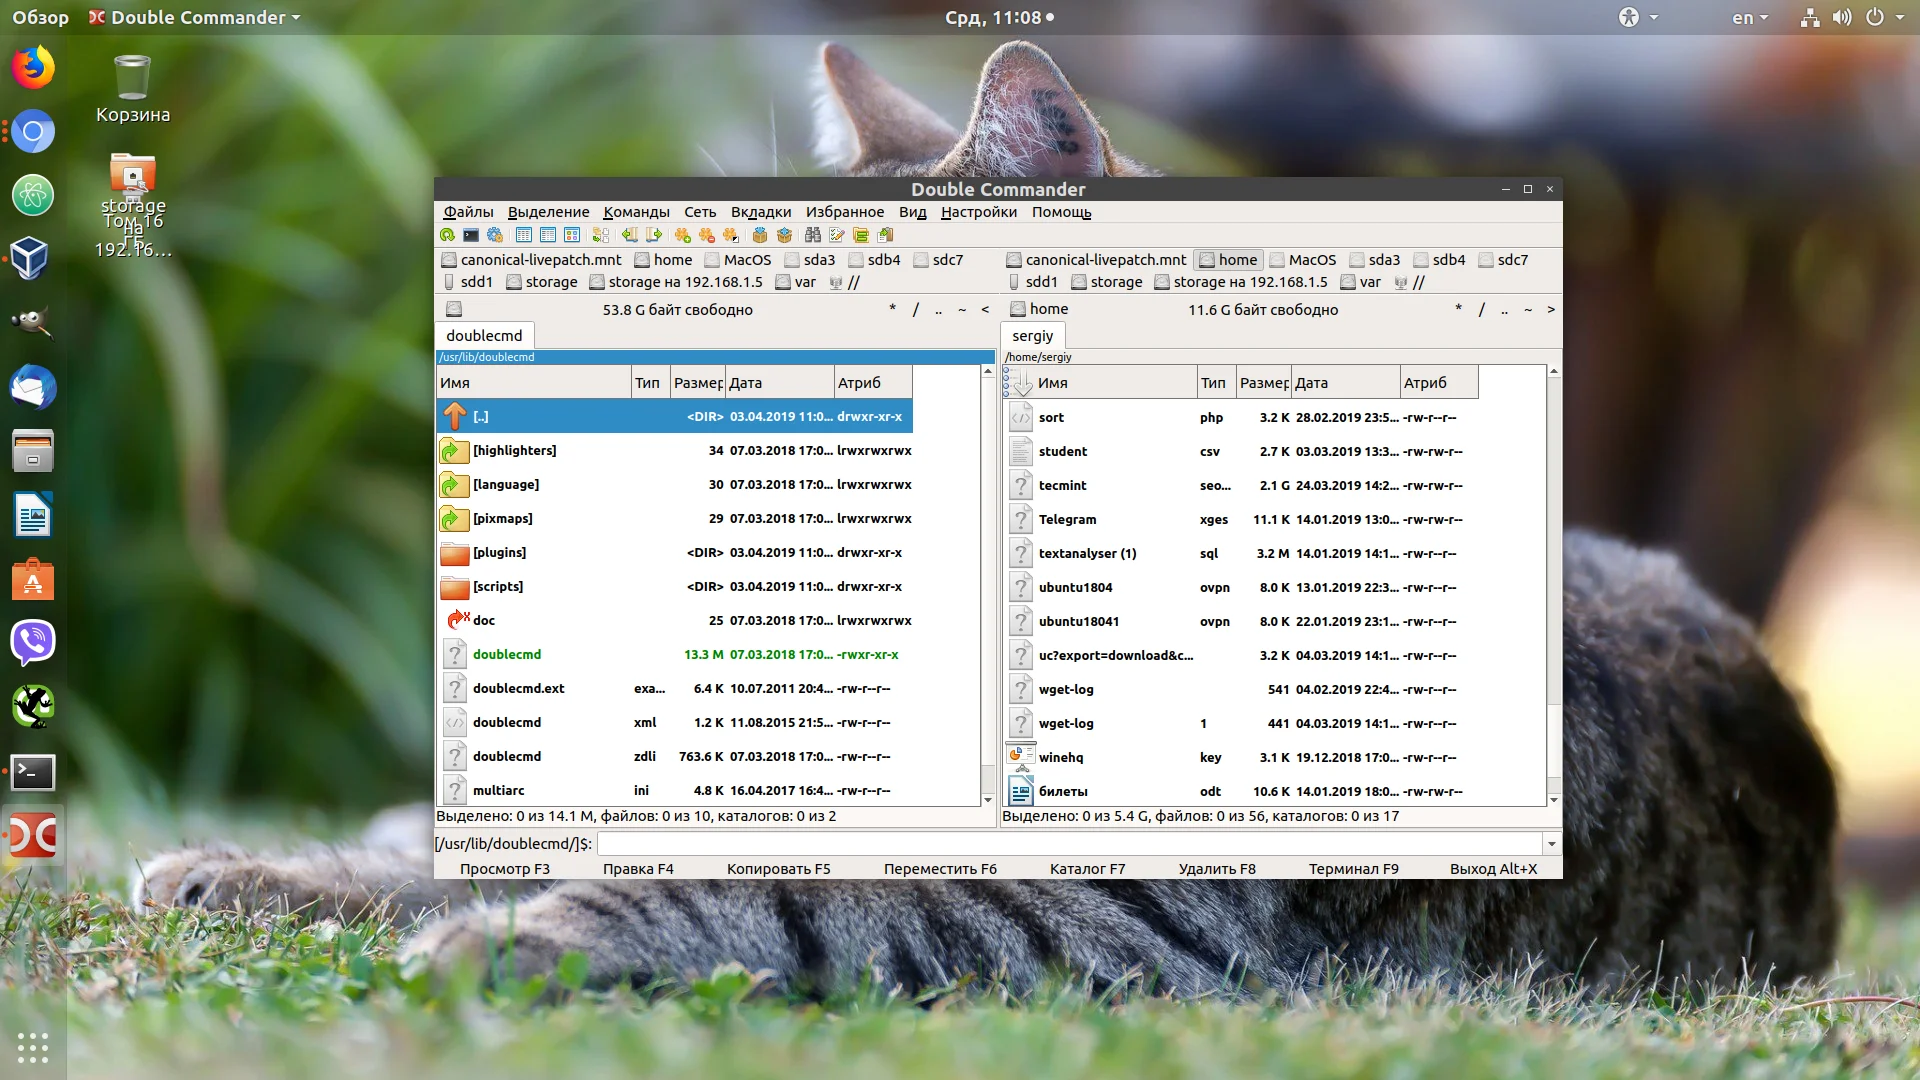The width and height of the screenshot is (1920, 1080).
Task: Switch to thumbnails view icon
Action: [572, 235]
